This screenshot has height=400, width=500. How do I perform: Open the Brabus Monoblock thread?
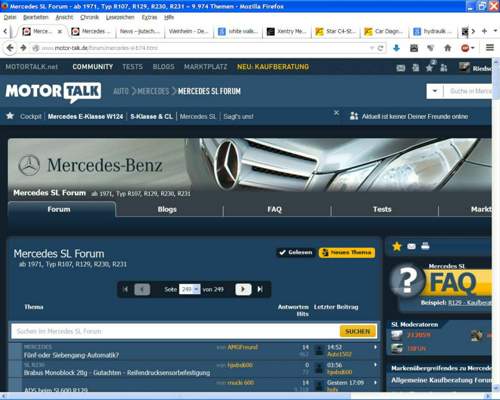[117, 373]
